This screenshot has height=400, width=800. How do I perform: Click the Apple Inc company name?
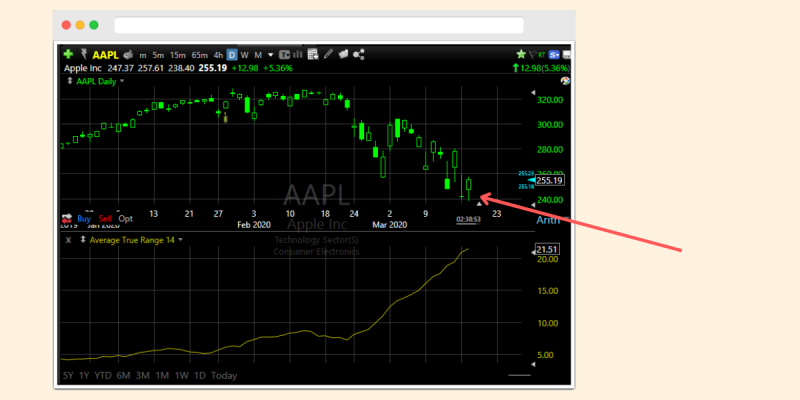[x=83, y=68]
